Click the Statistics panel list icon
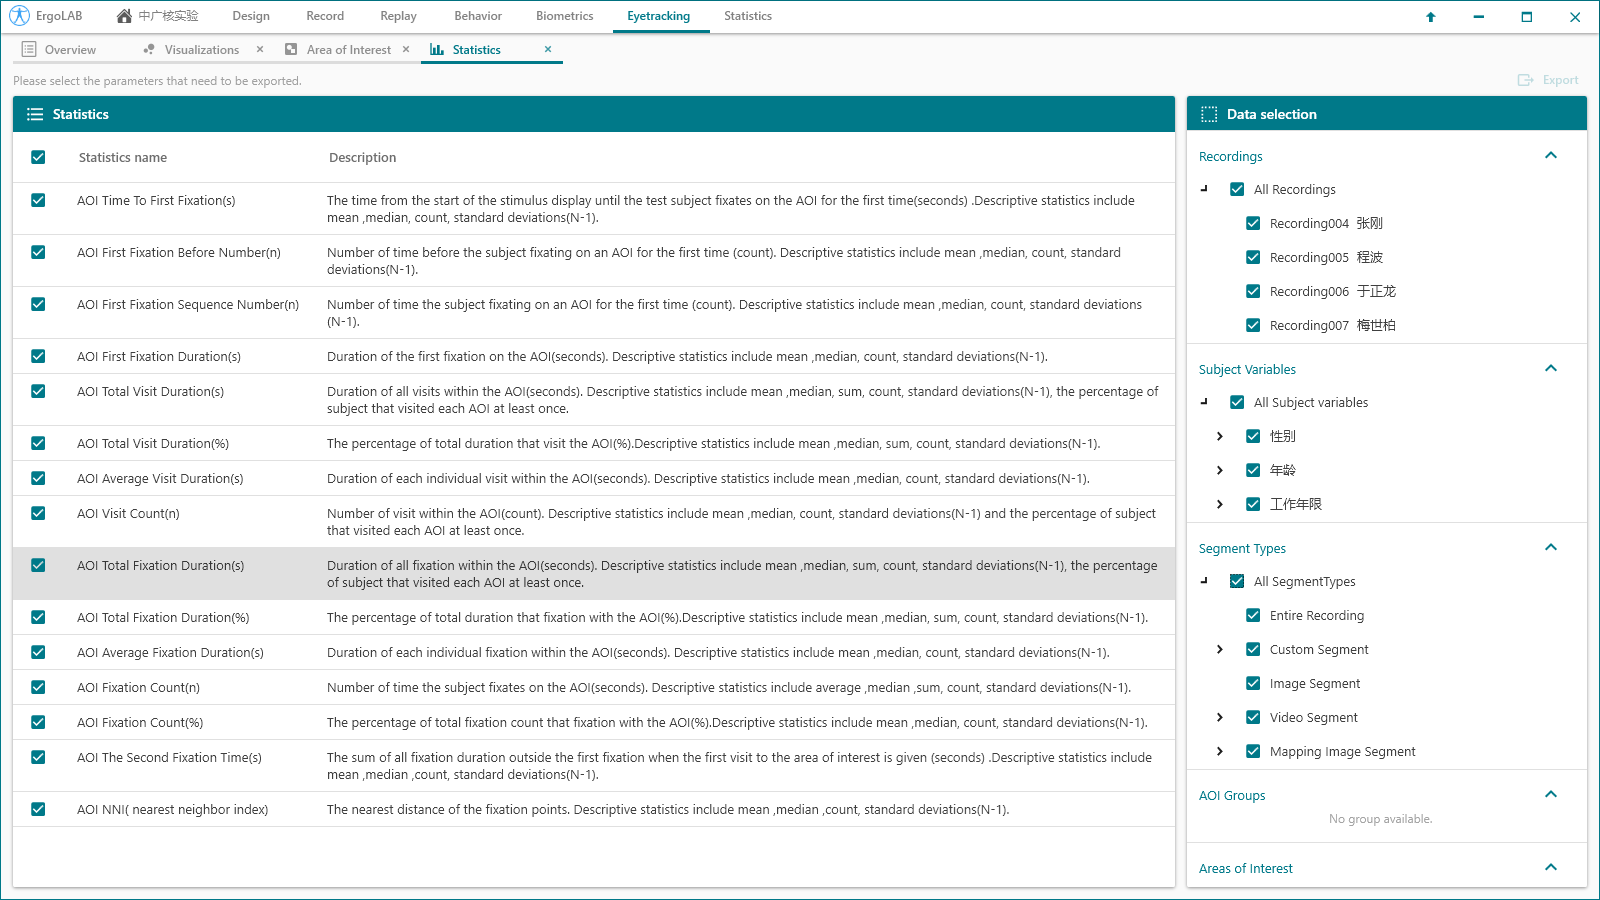 click(x=35, y=114)
